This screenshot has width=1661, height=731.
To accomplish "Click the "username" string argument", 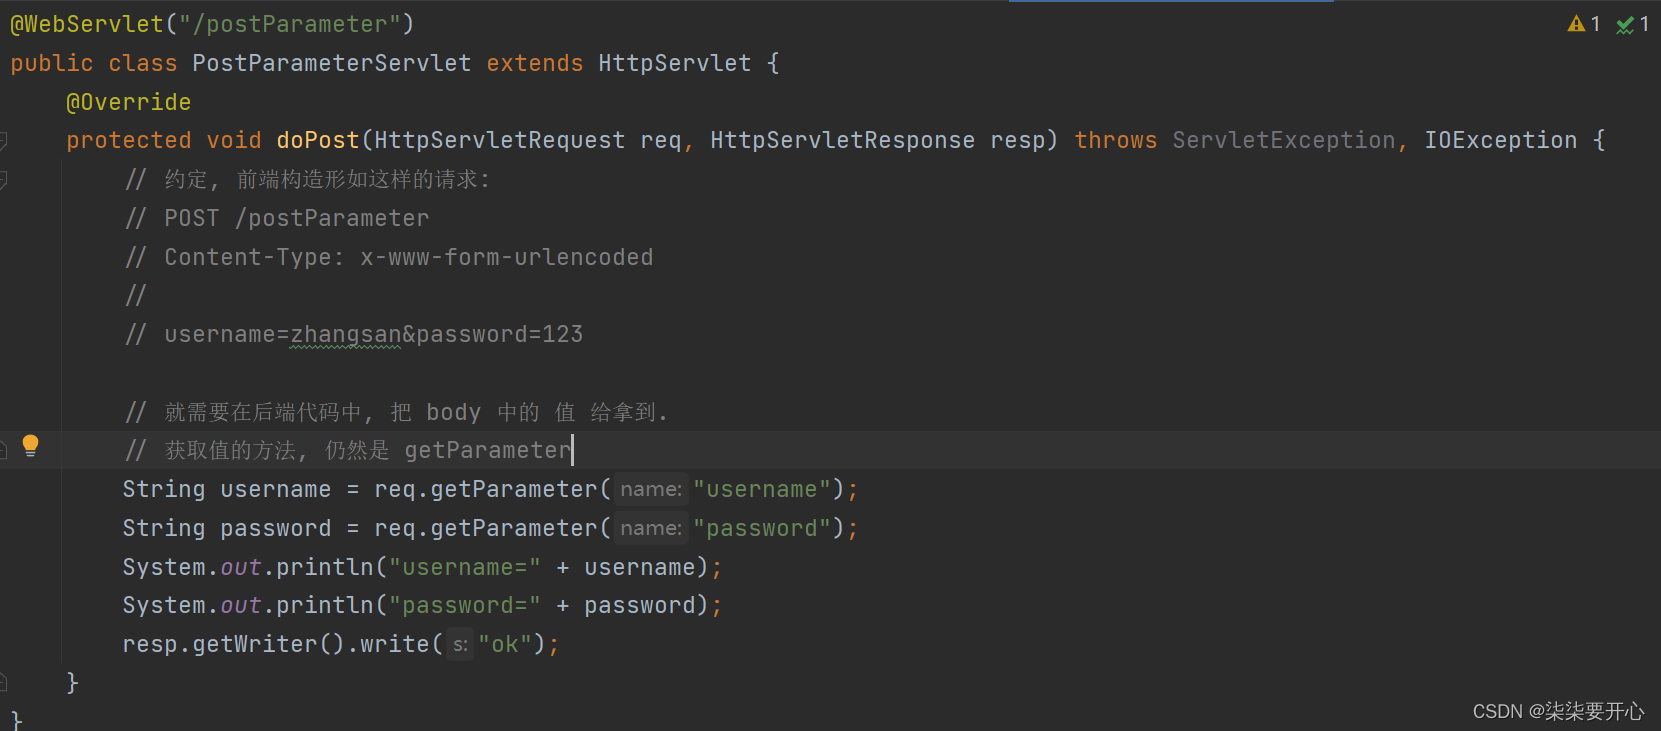I will coord(762,489).
